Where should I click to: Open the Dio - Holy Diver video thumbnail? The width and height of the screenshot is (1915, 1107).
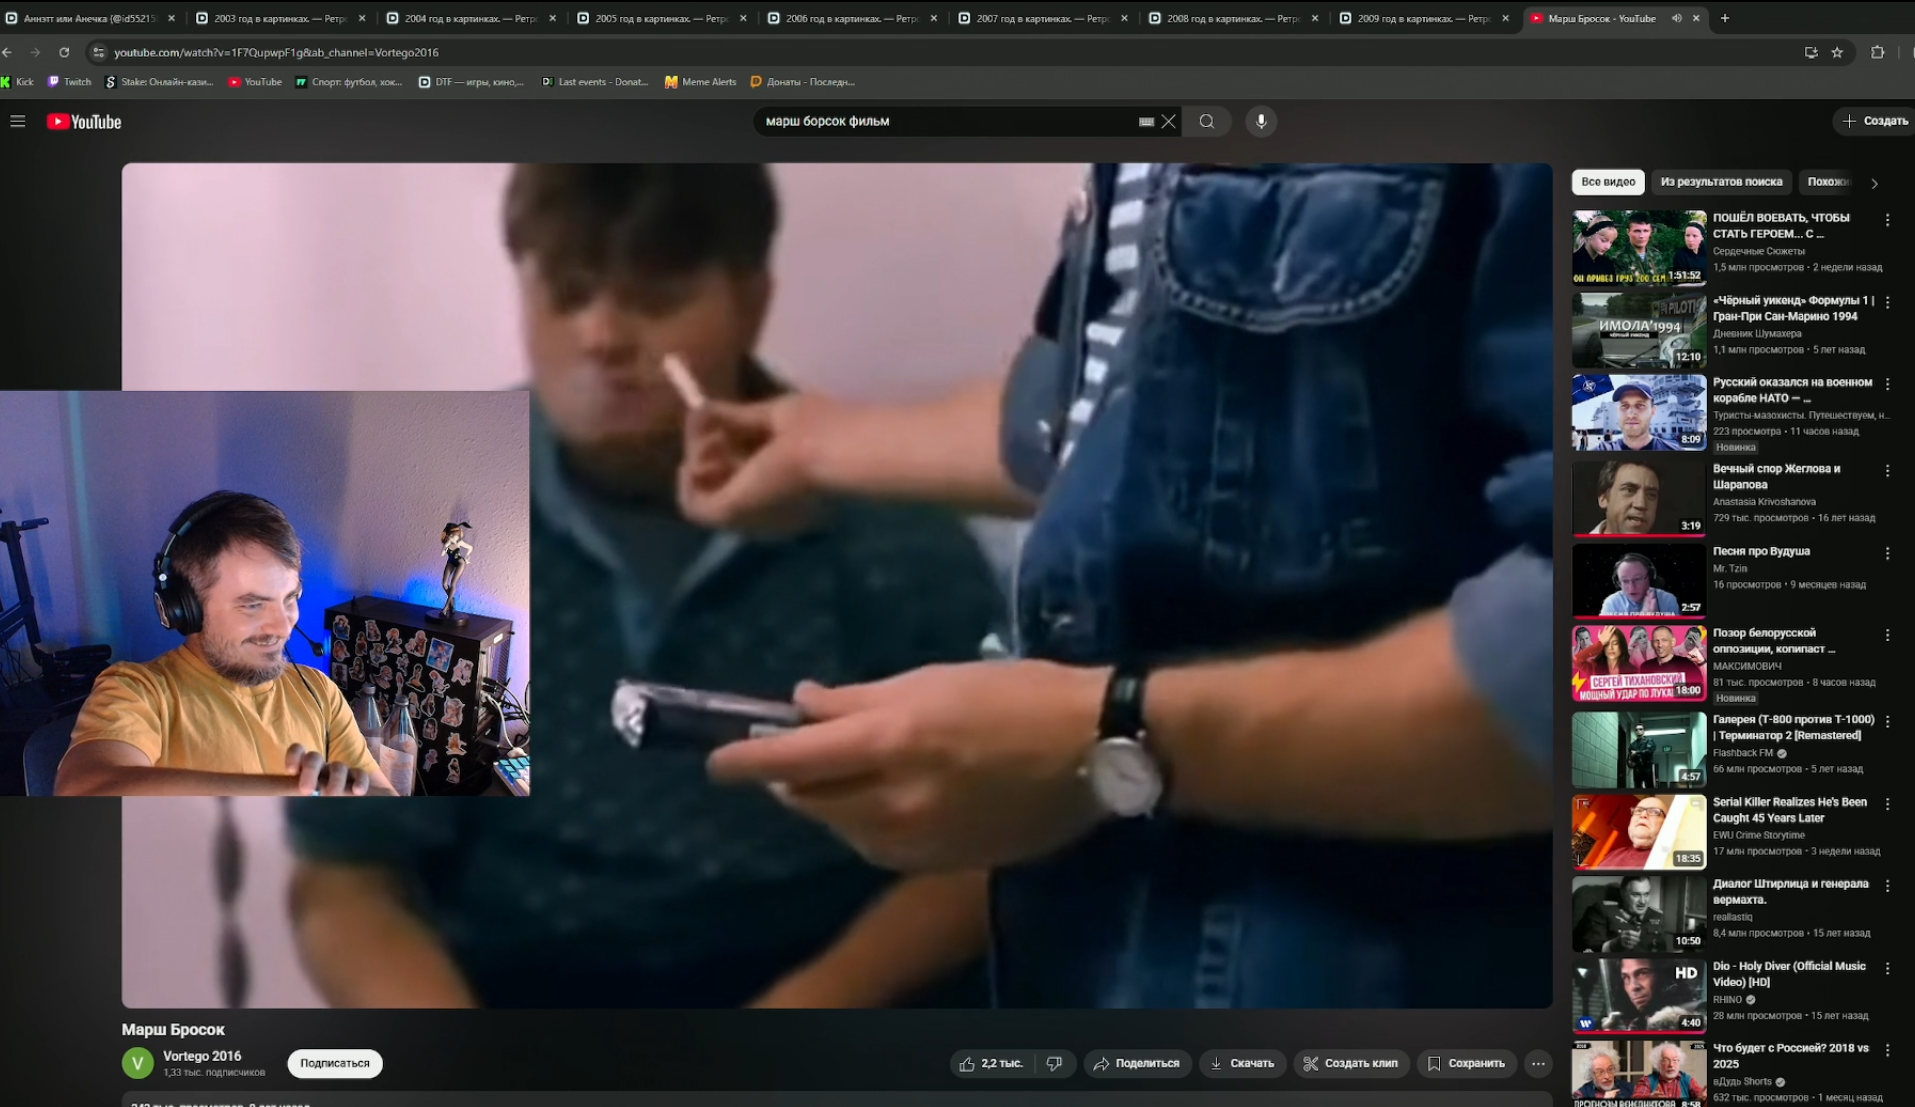pyautogui.click(x=1638, y=994)
